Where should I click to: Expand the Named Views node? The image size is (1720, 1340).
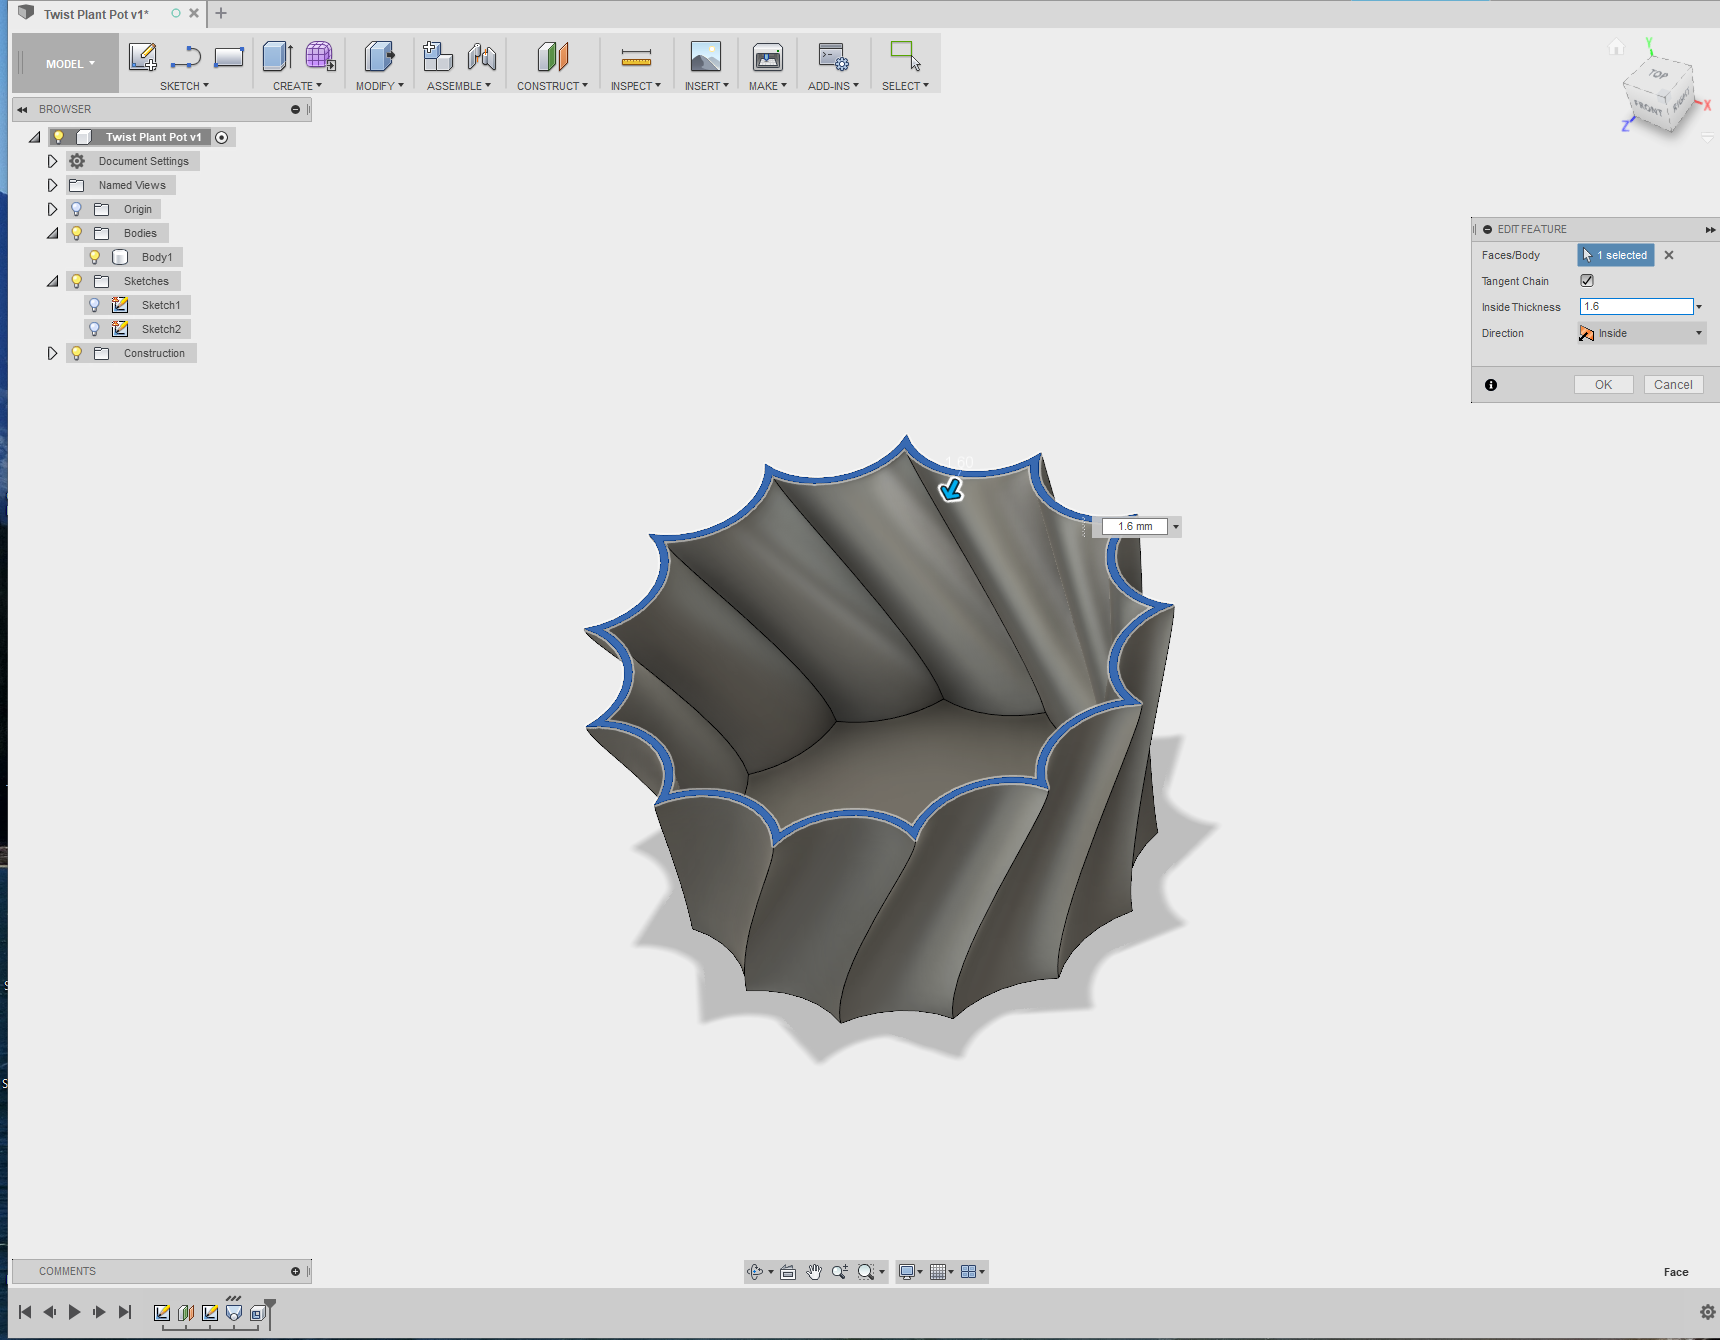tap(52, 185)
